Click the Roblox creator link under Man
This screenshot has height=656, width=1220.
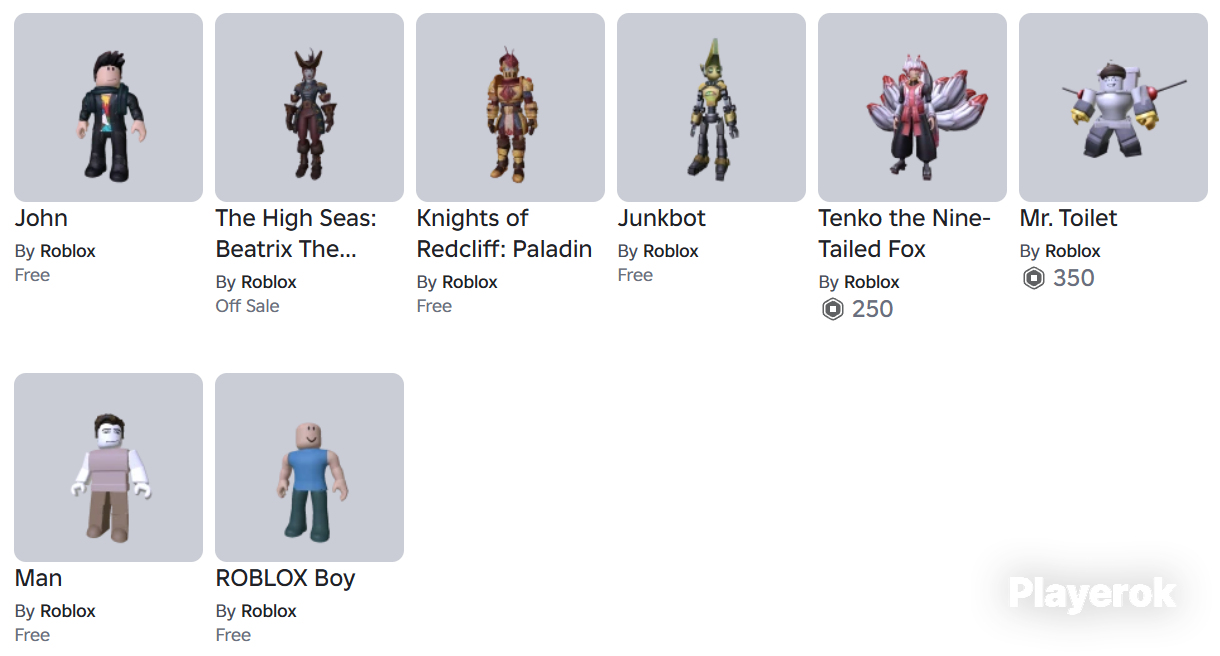pyautogui.click(x=68, y=611)
